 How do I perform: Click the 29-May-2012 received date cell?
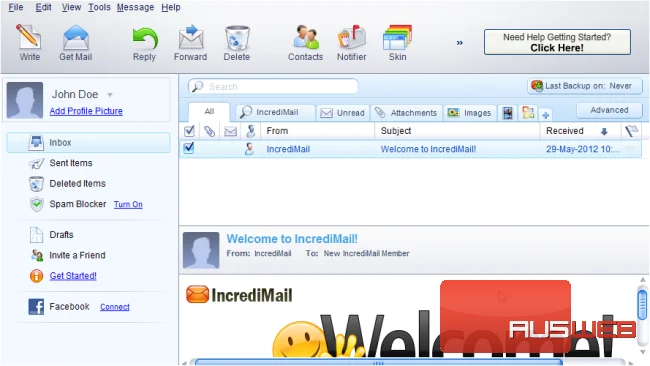coord(582,149)
